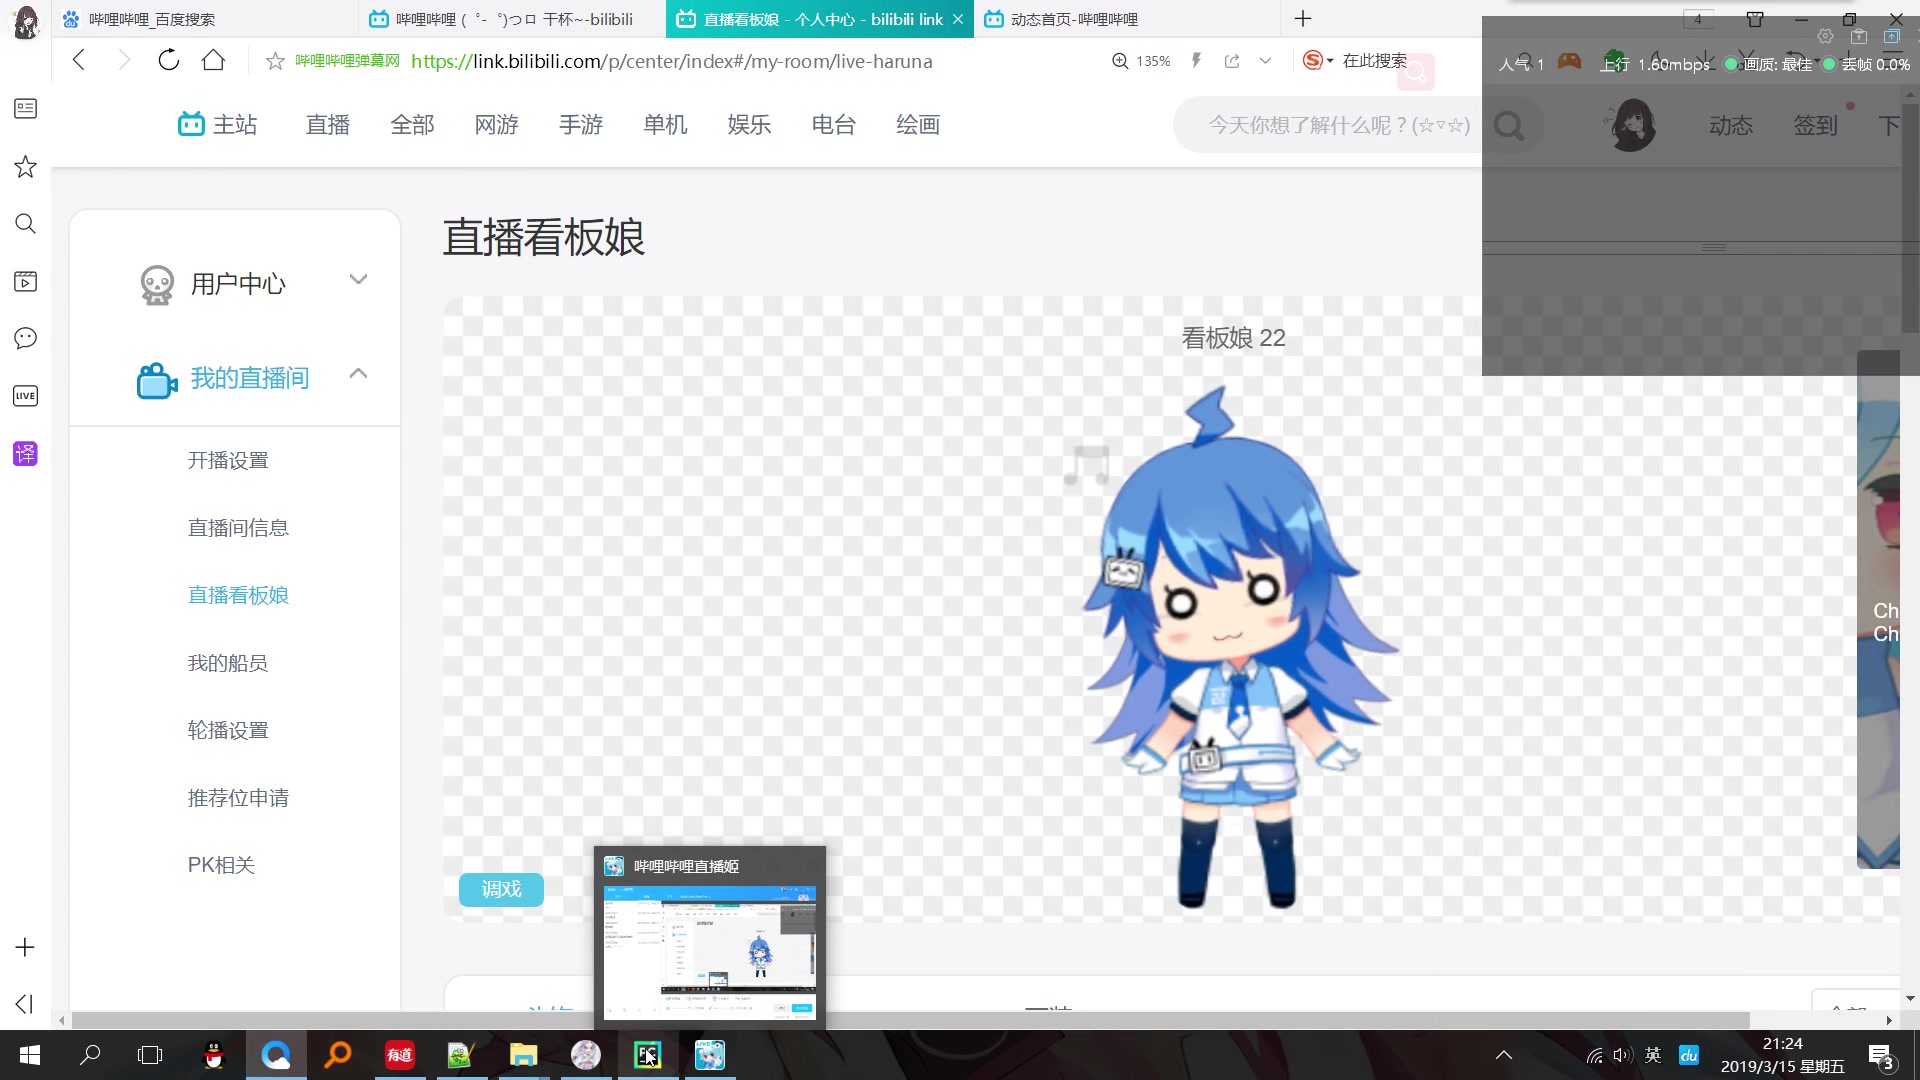Image resolution: width=1920 pixels, height=1080 pixels.
Task: Open Task View on taskbar
Action: 150,1055
